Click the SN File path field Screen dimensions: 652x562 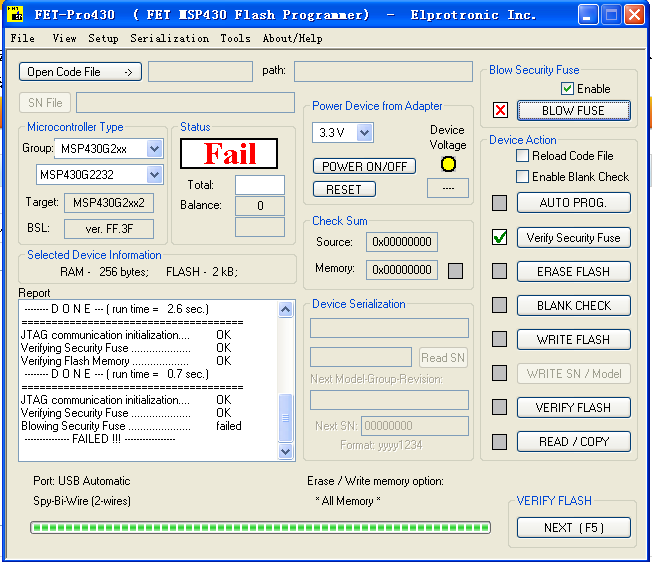185,103
